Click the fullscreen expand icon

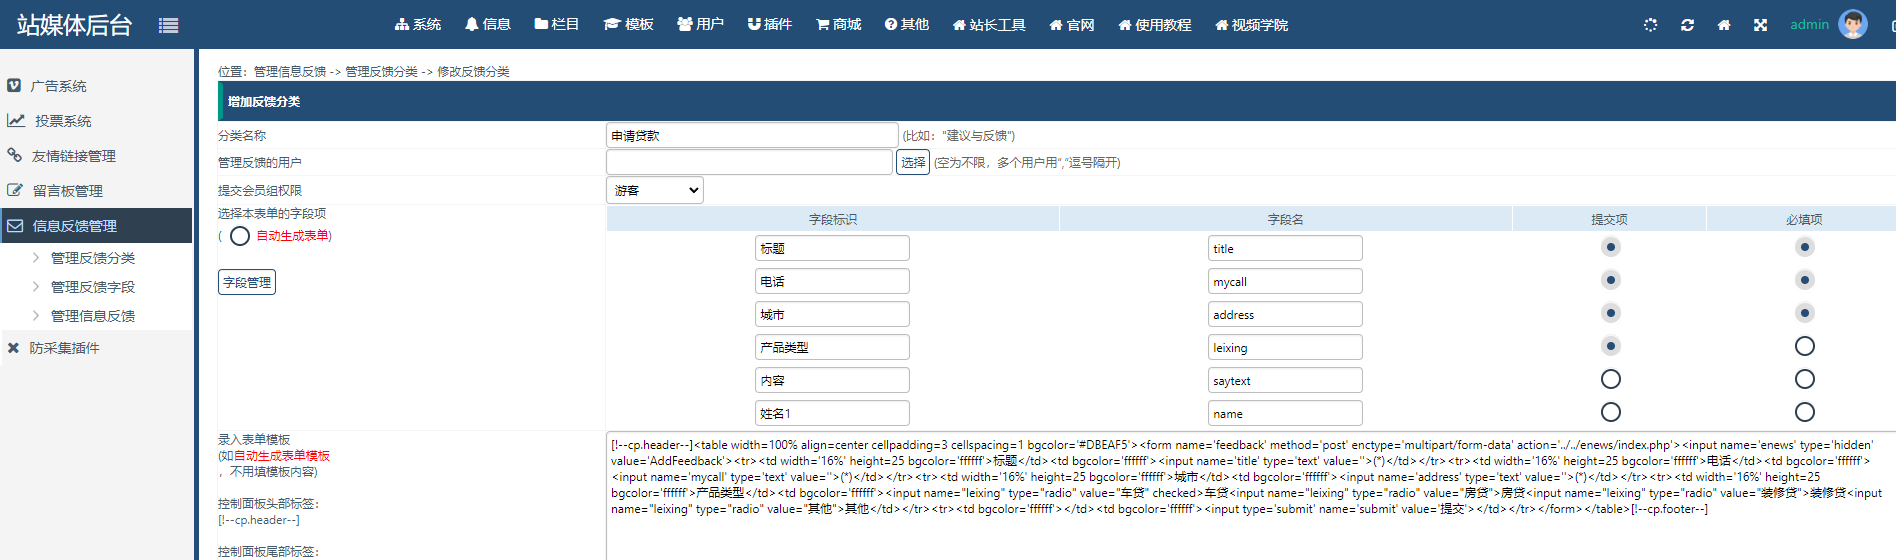[1760, 25]
